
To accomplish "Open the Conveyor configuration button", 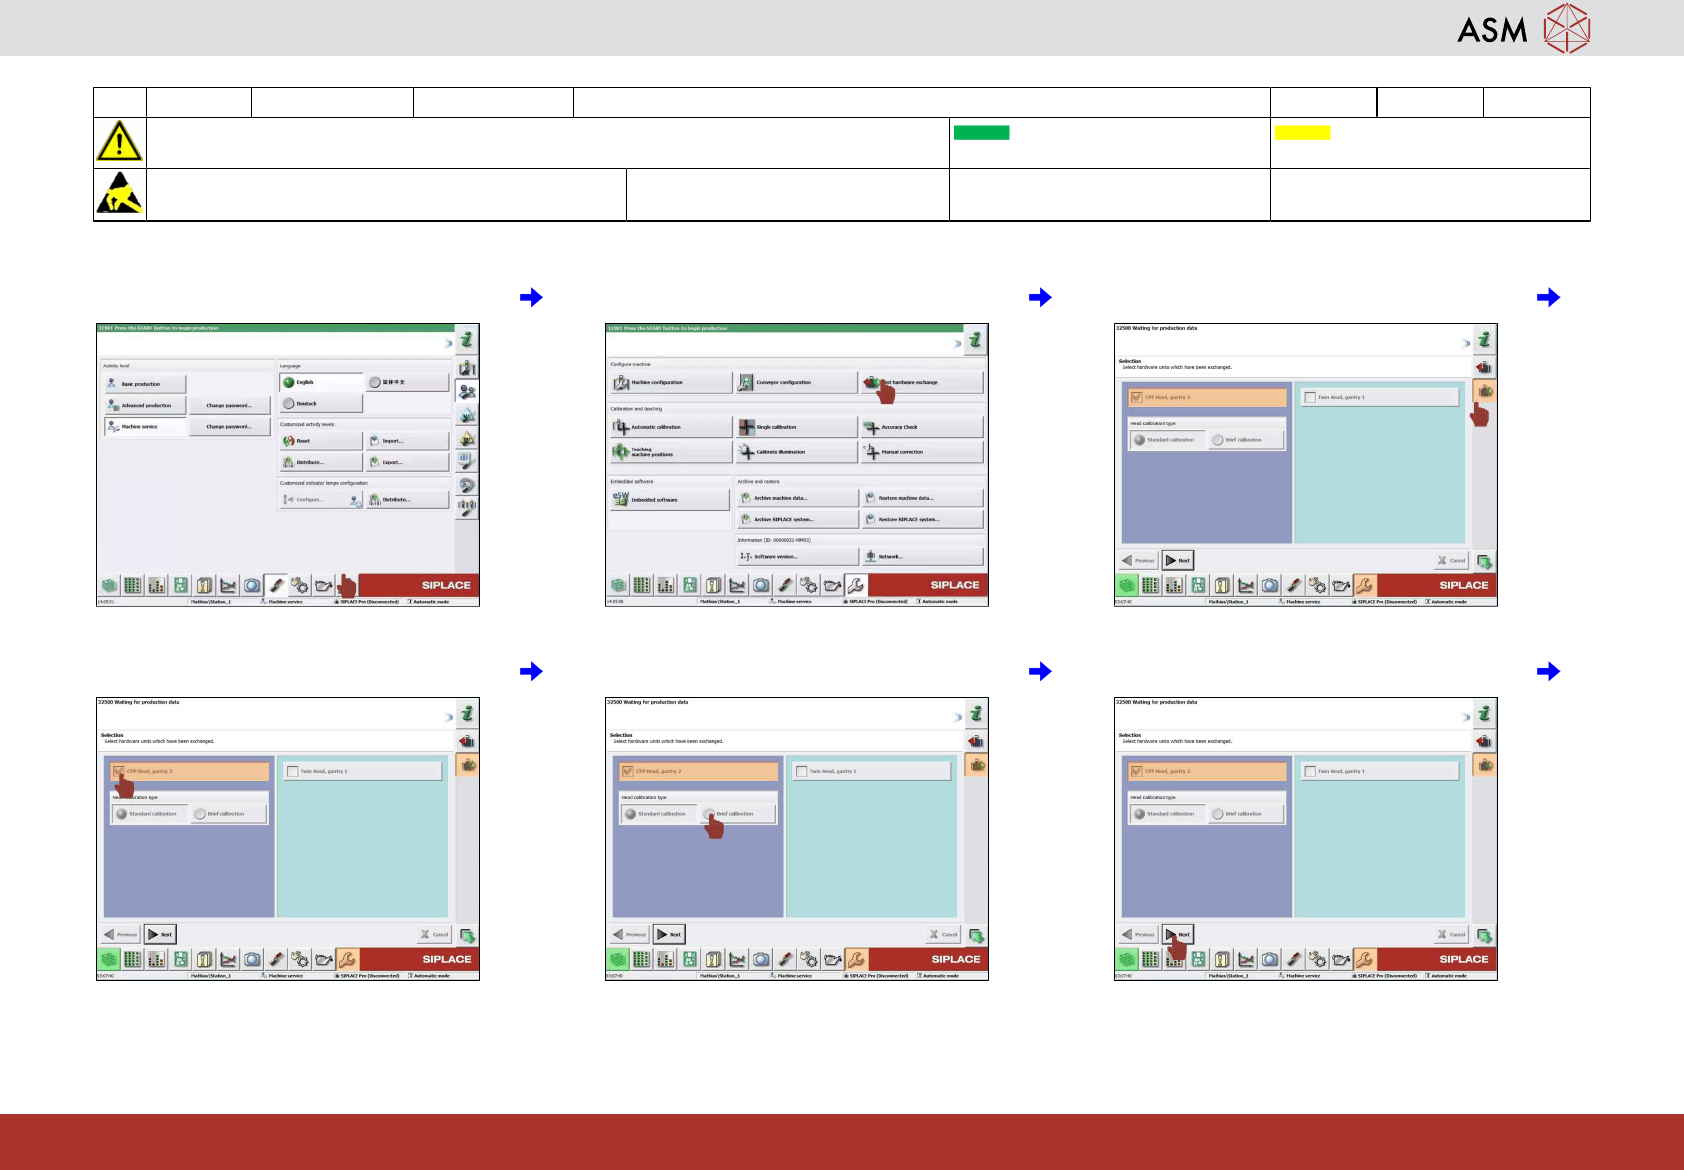I will point(797,382).
